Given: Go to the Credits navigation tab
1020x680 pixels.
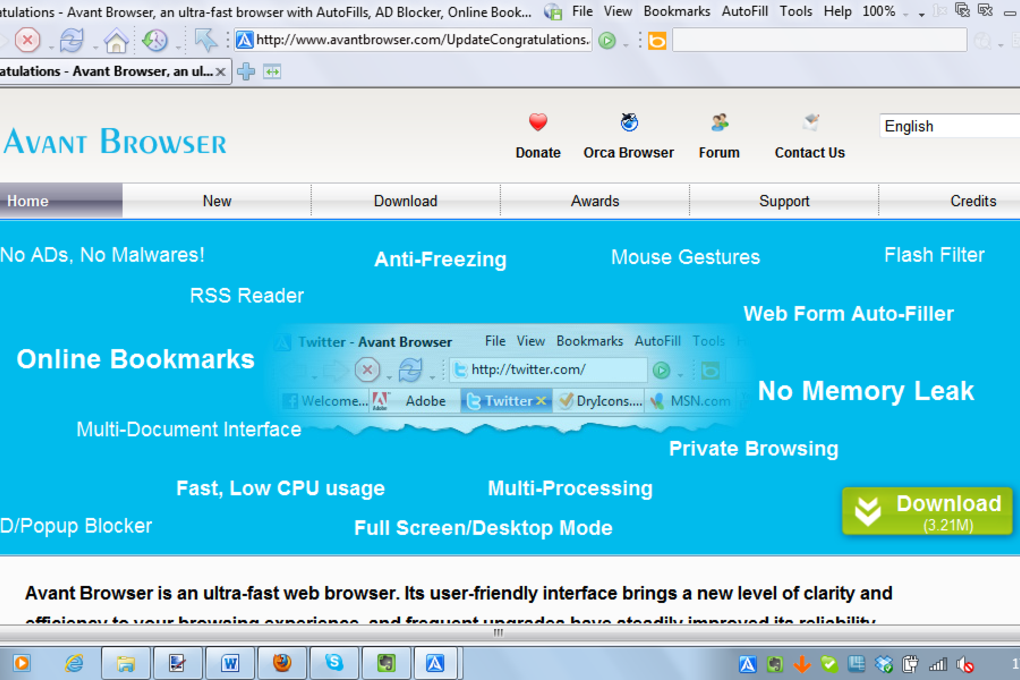Looking at the screenshot, I should click(950, 201).
